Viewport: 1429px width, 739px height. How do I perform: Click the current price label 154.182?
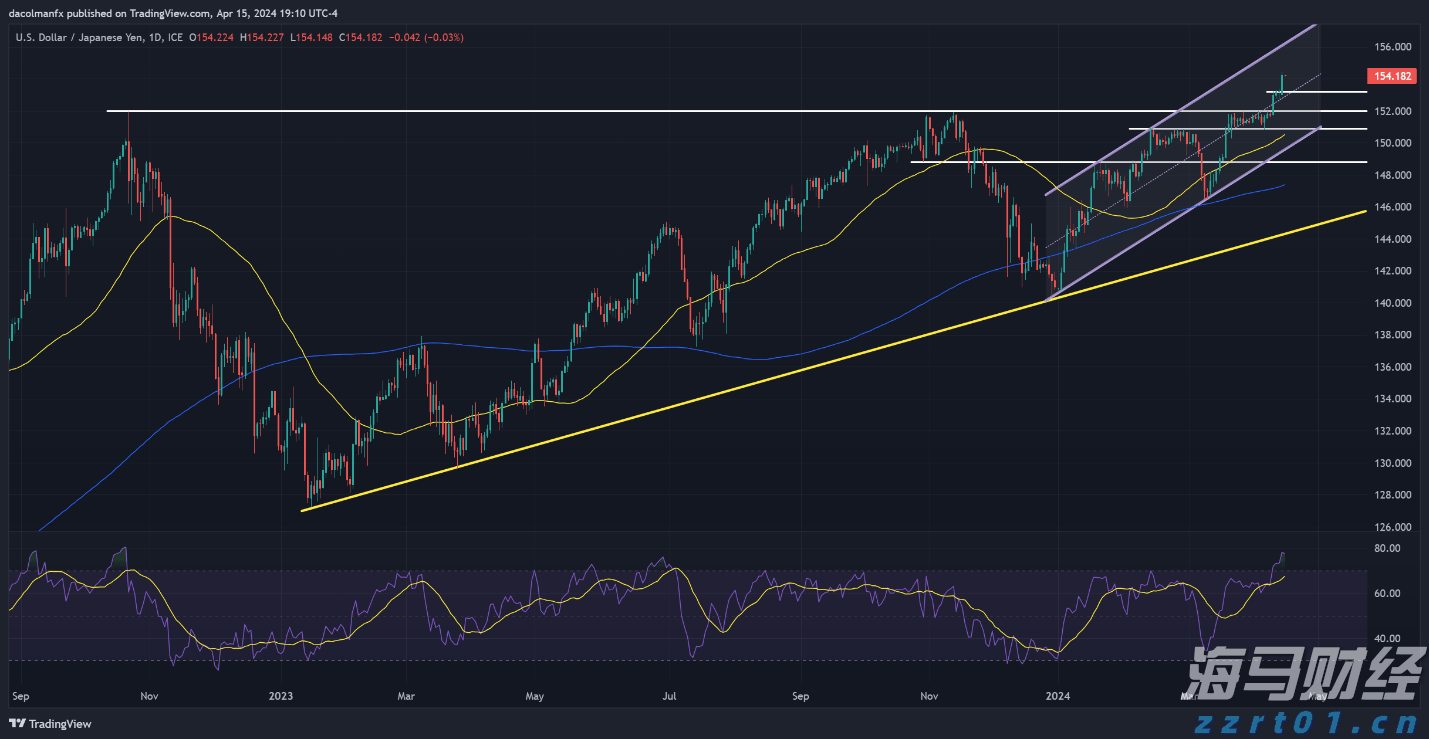click(1390, 75)
